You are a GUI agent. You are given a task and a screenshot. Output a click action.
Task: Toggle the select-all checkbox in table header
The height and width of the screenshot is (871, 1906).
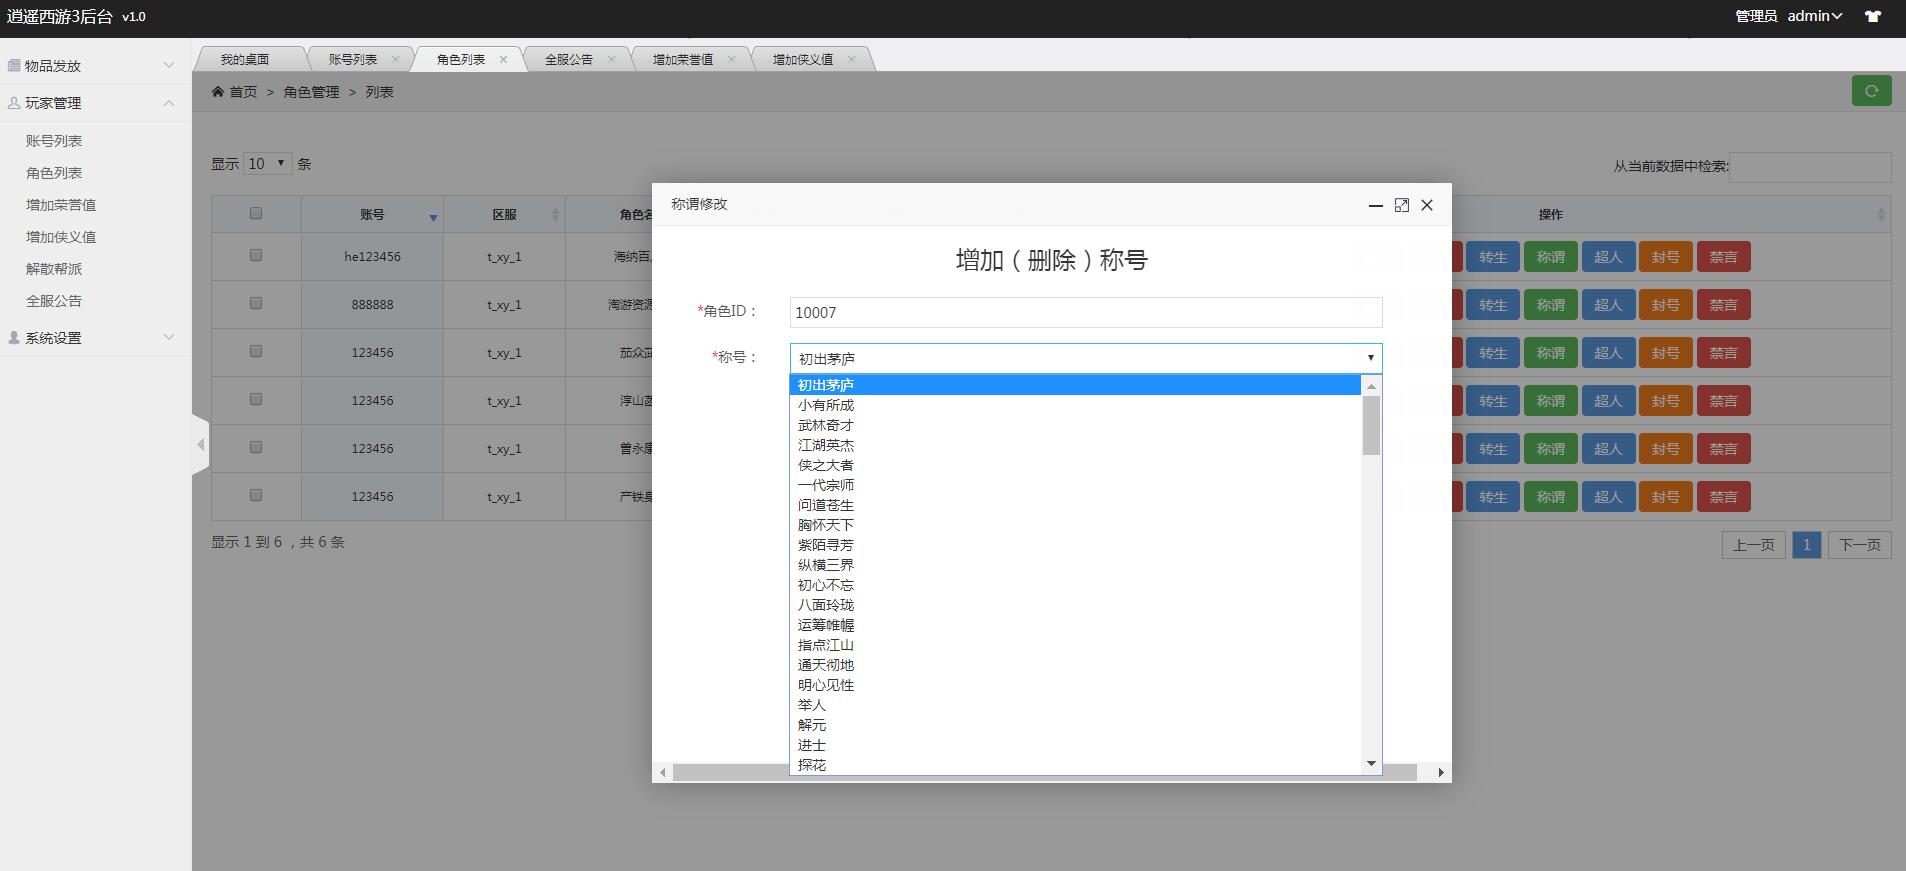pyautogui.click(x=256, y=213)
